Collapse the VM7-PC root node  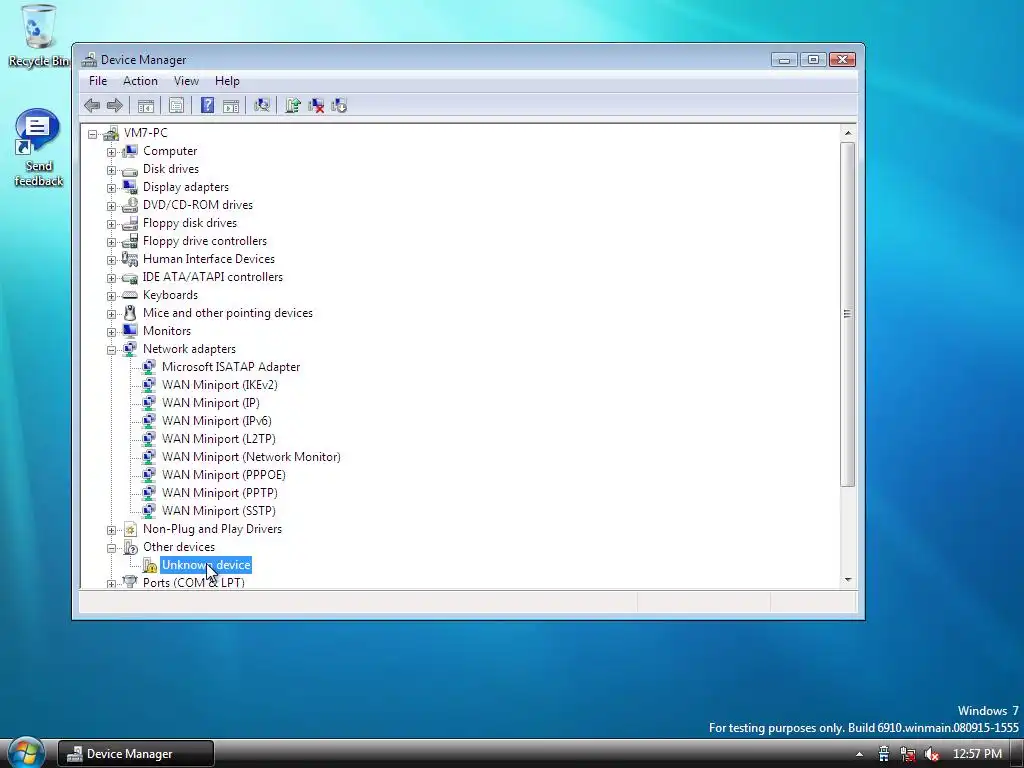93,134
